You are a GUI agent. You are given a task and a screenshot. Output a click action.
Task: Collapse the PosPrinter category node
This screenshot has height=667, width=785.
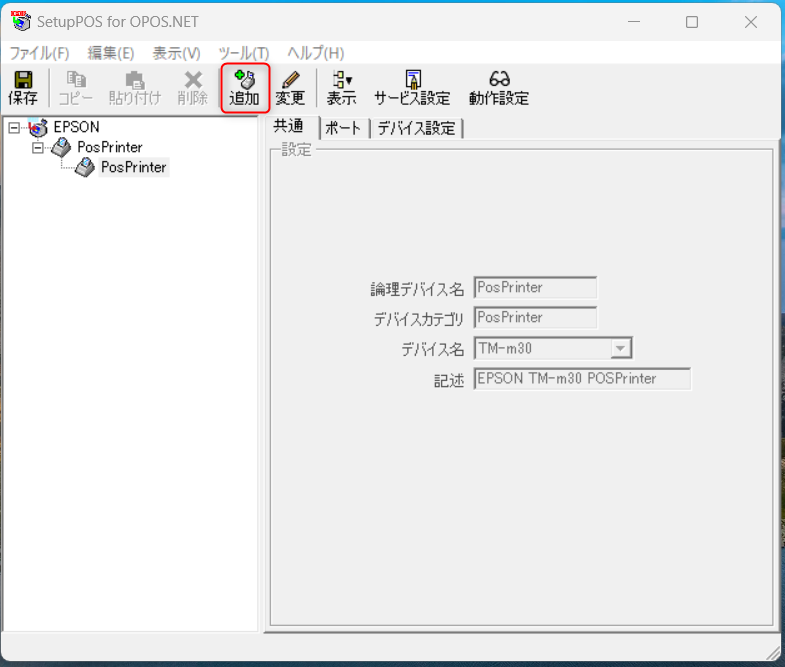point(38,148)
